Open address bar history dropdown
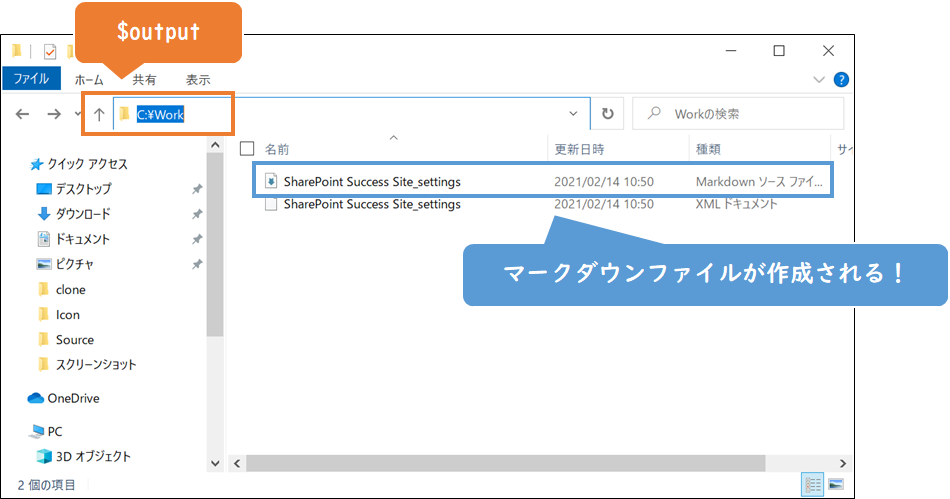 pos(573,114)
